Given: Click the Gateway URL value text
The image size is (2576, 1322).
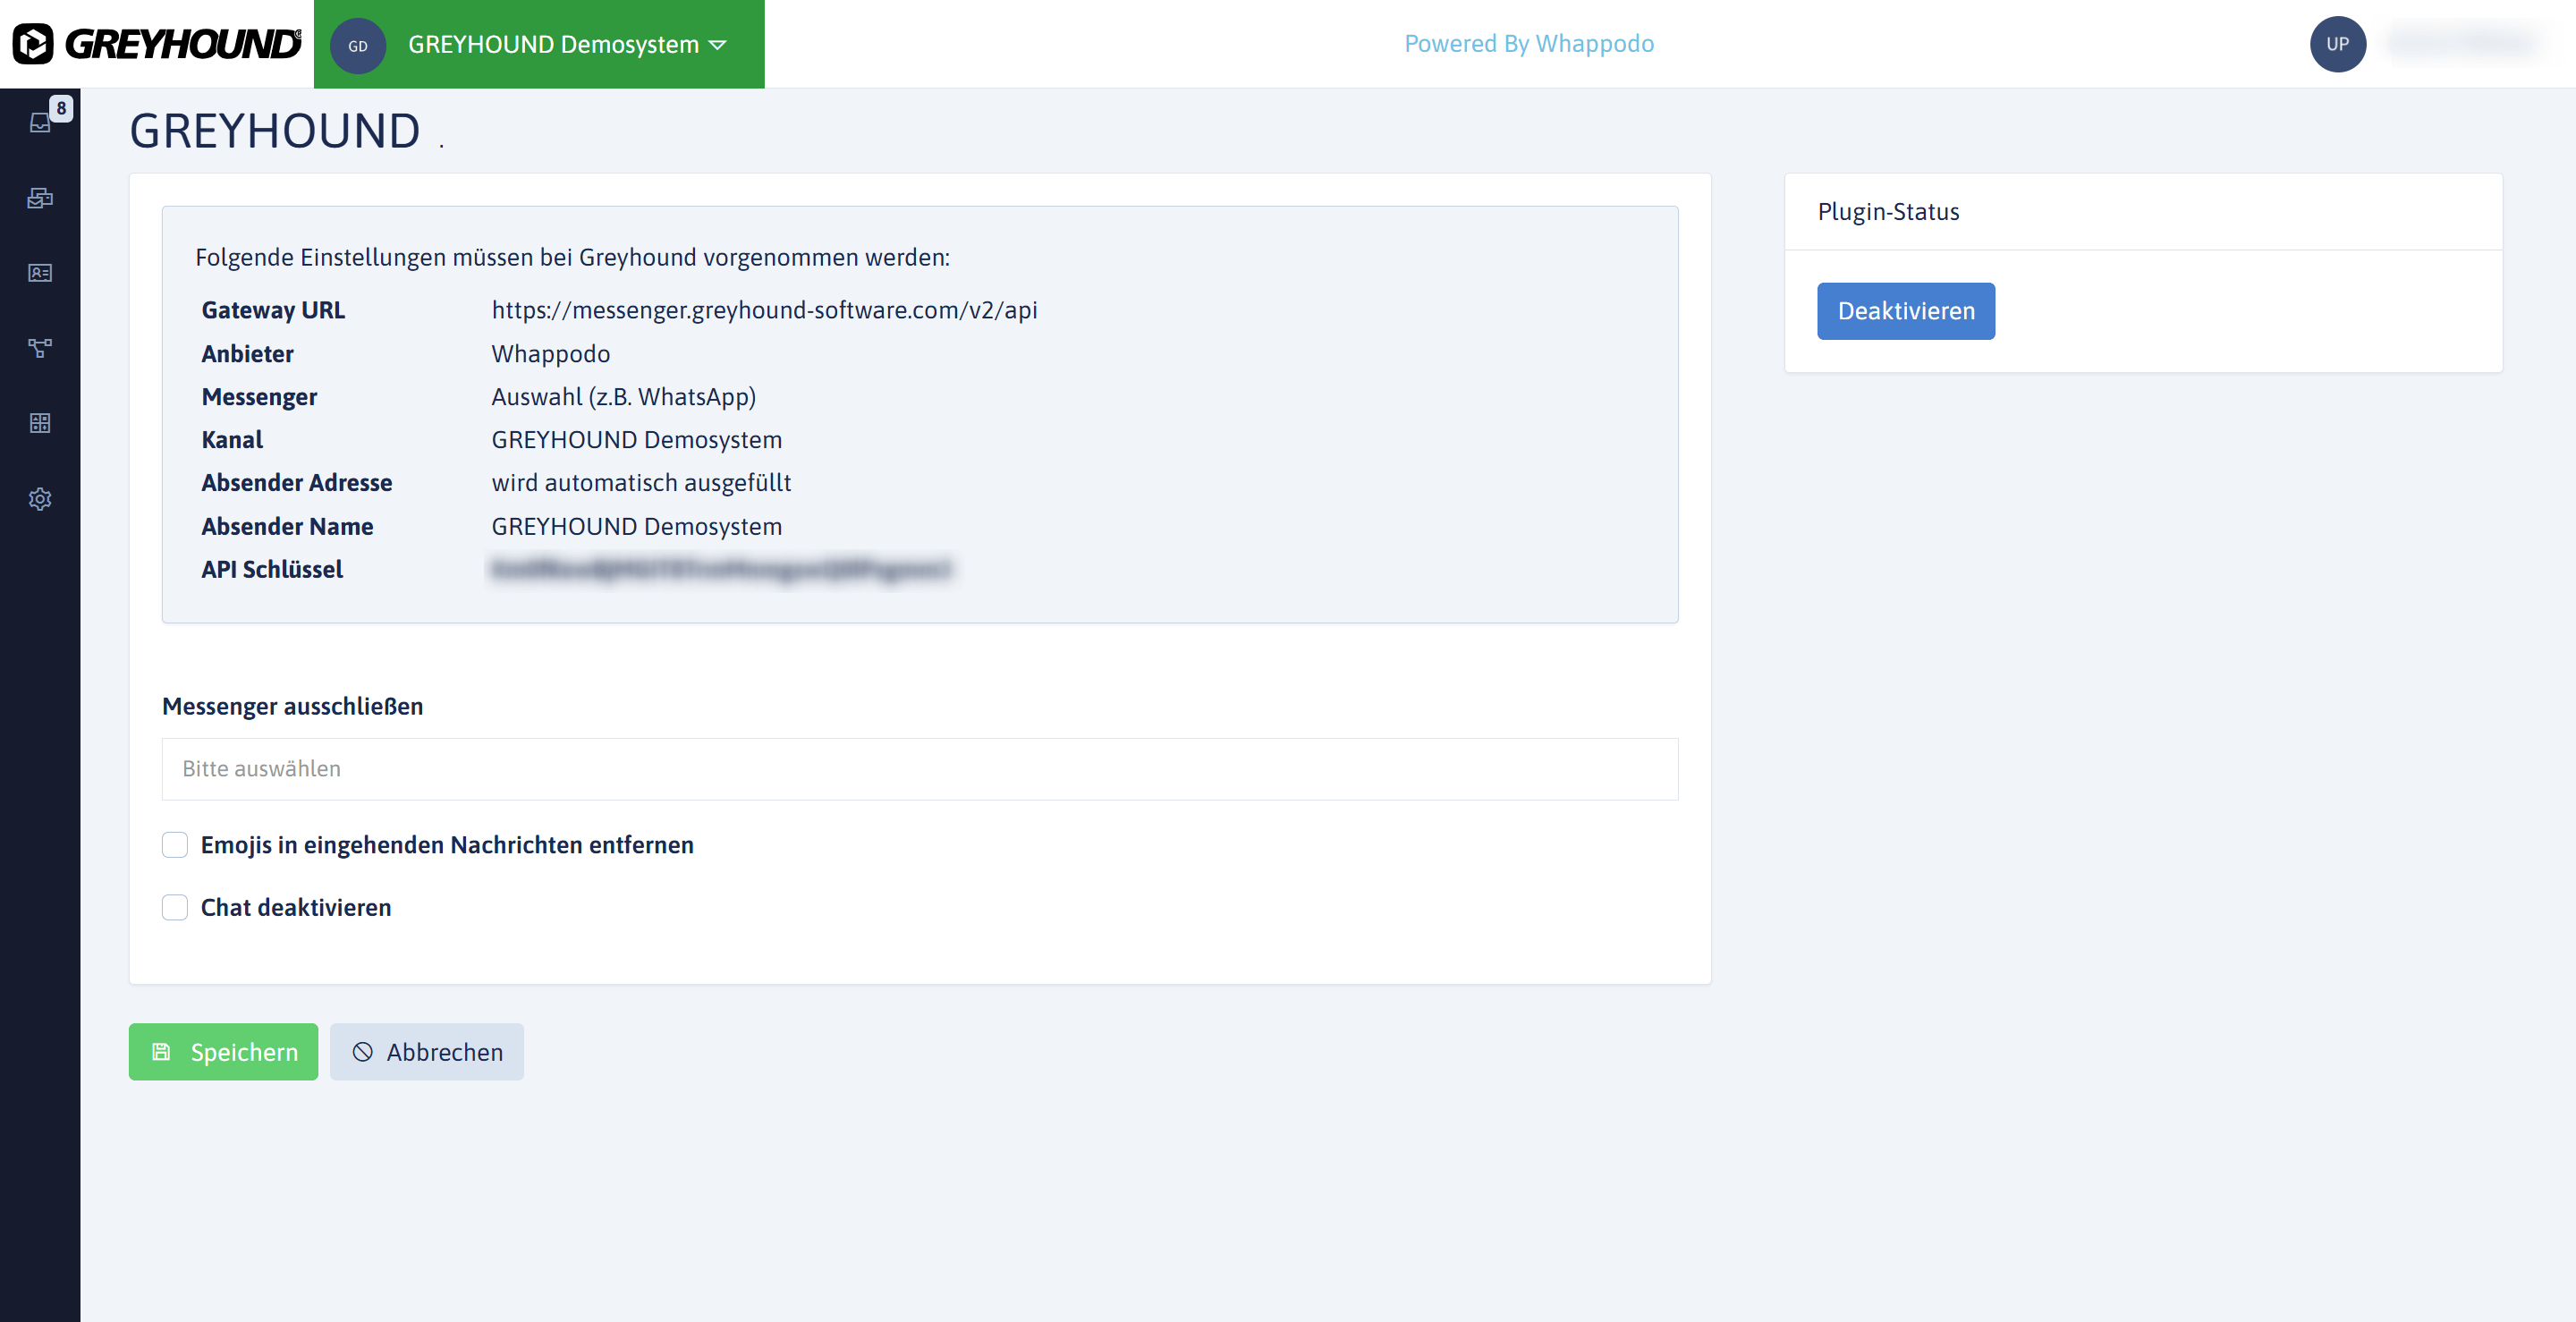Looking at the screenshot, I should pos(764,310).
